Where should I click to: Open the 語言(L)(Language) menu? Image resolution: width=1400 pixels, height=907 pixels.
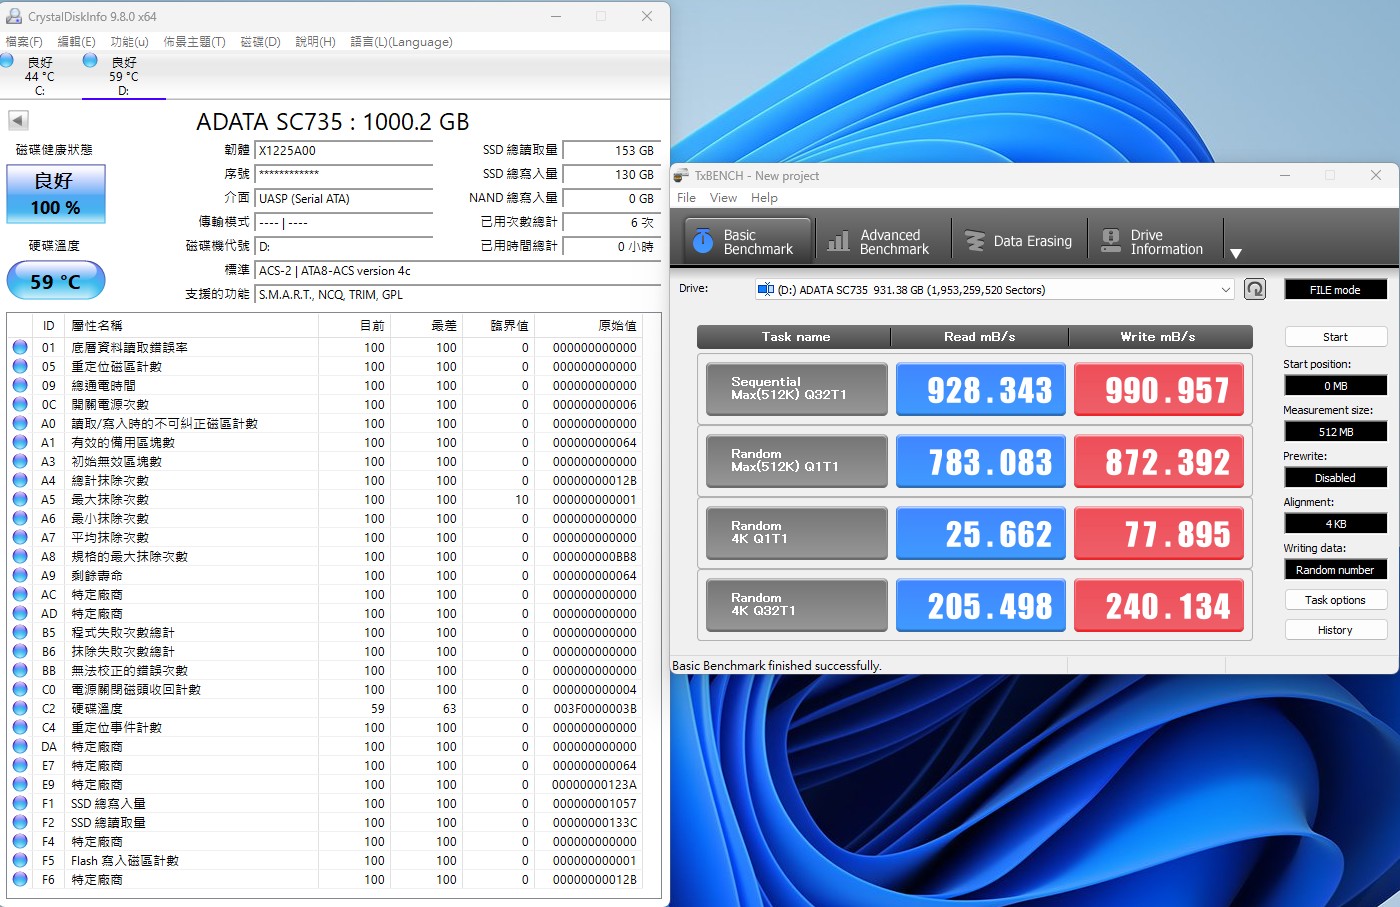(x=401, y=42)
